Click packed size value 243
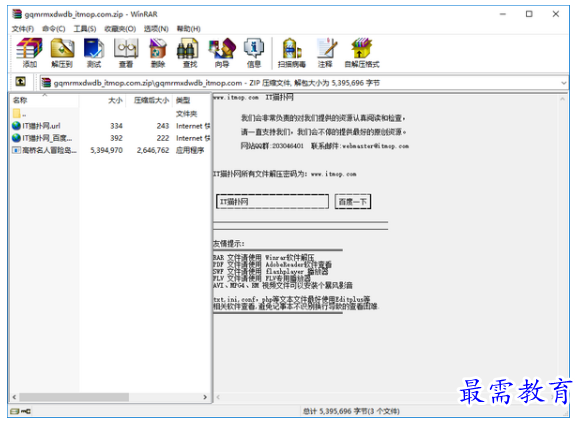The image size is (581, 423). [x=163, y=126]
